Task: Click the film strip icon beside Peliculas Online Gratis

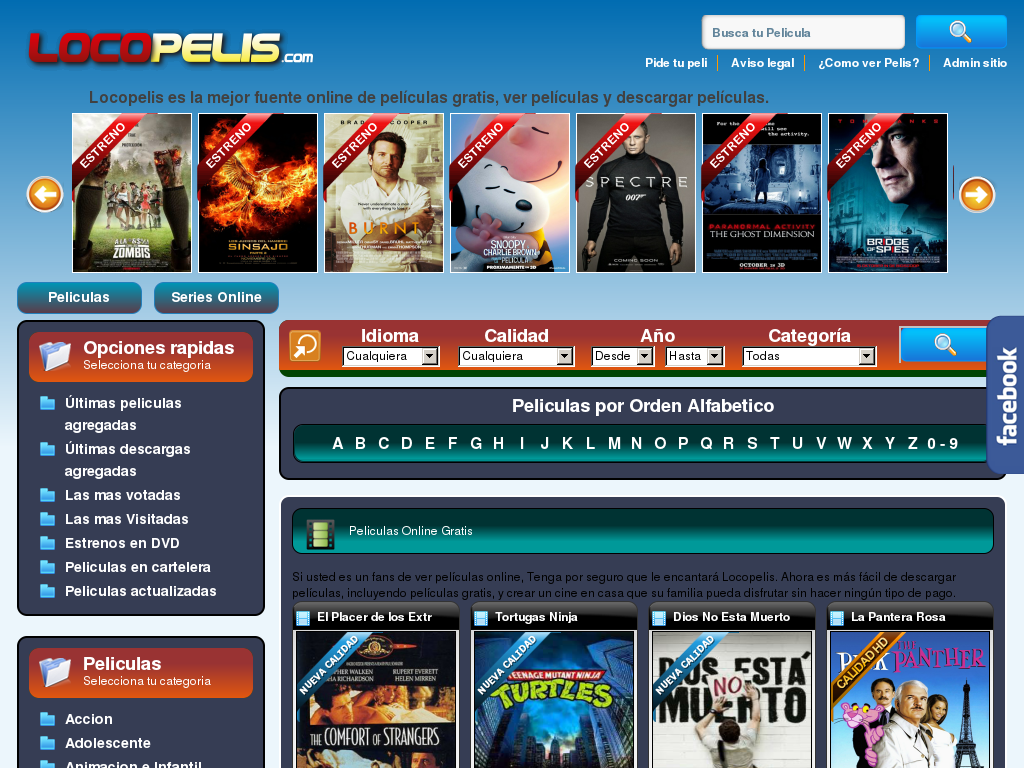Action: click(320, 534)
